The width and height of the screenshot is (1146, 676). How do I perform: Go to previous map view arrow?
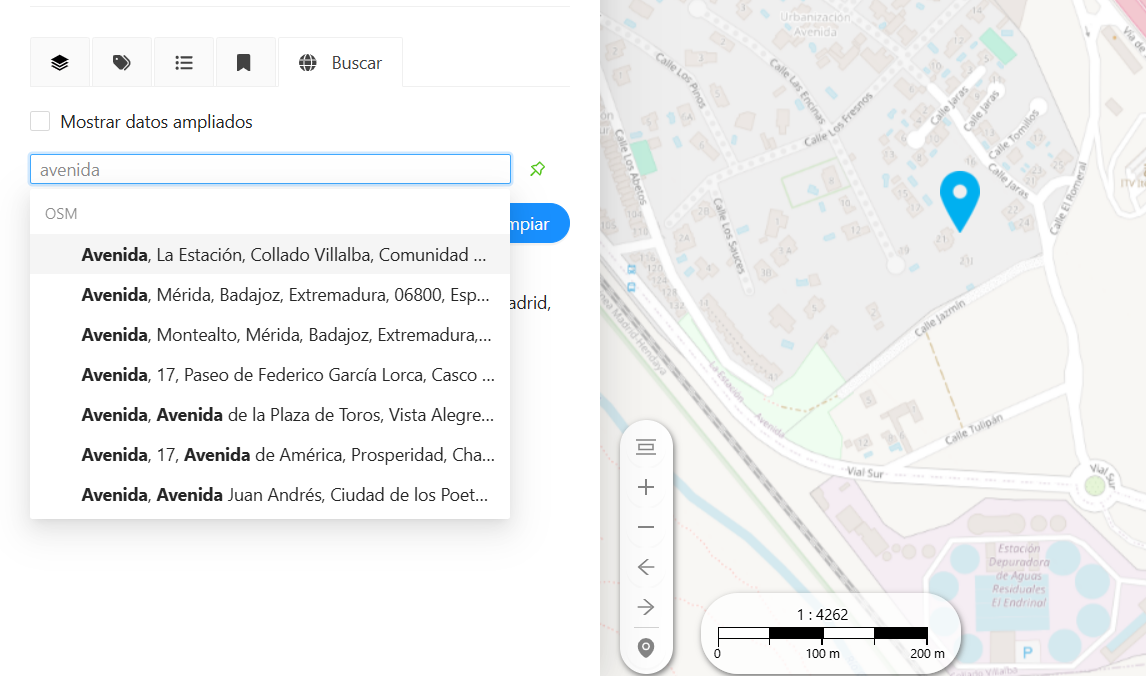coord(646,567)
